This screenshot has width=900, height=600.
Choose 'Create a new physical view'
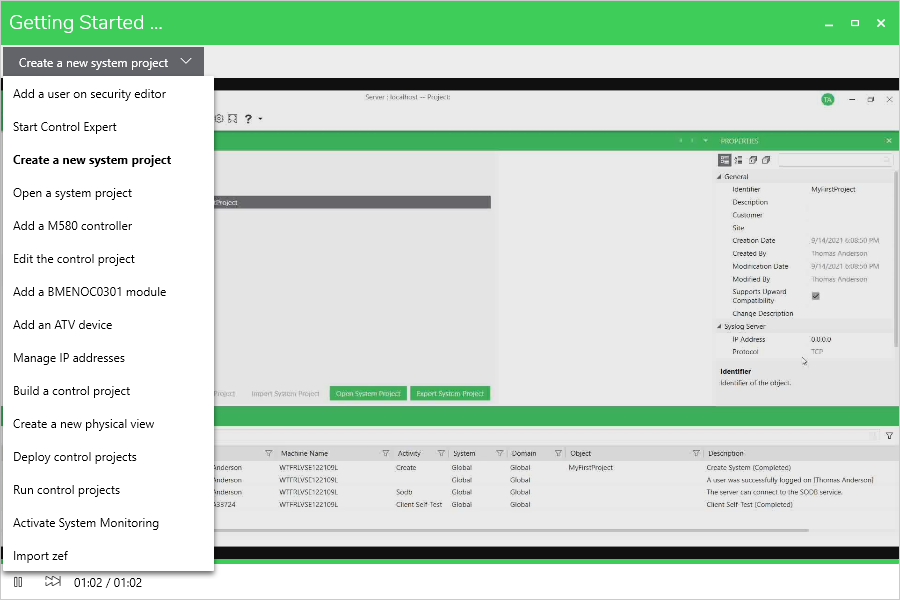click(x=84, y=424)
